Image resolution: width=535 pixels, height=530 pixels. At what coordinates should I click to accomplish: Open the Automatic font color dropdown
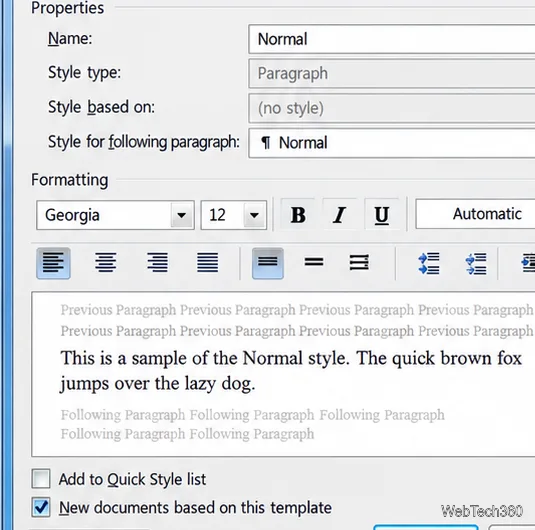click(475, 214)
